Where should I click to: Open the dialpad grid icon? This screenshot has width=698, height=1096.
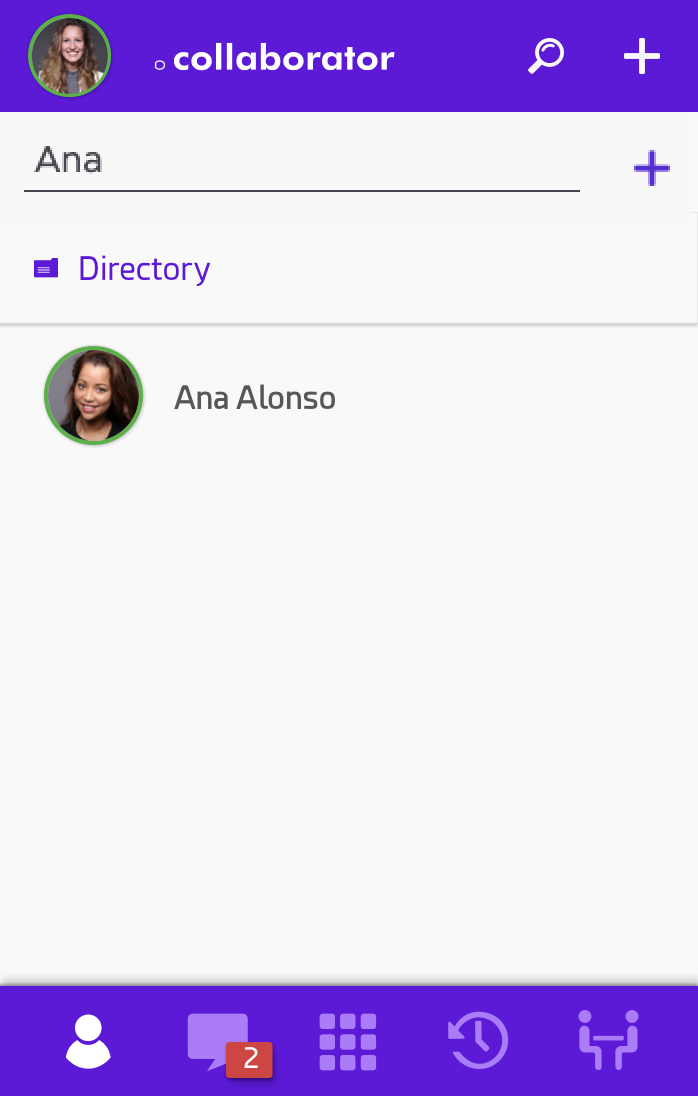tap(348, 1041)
